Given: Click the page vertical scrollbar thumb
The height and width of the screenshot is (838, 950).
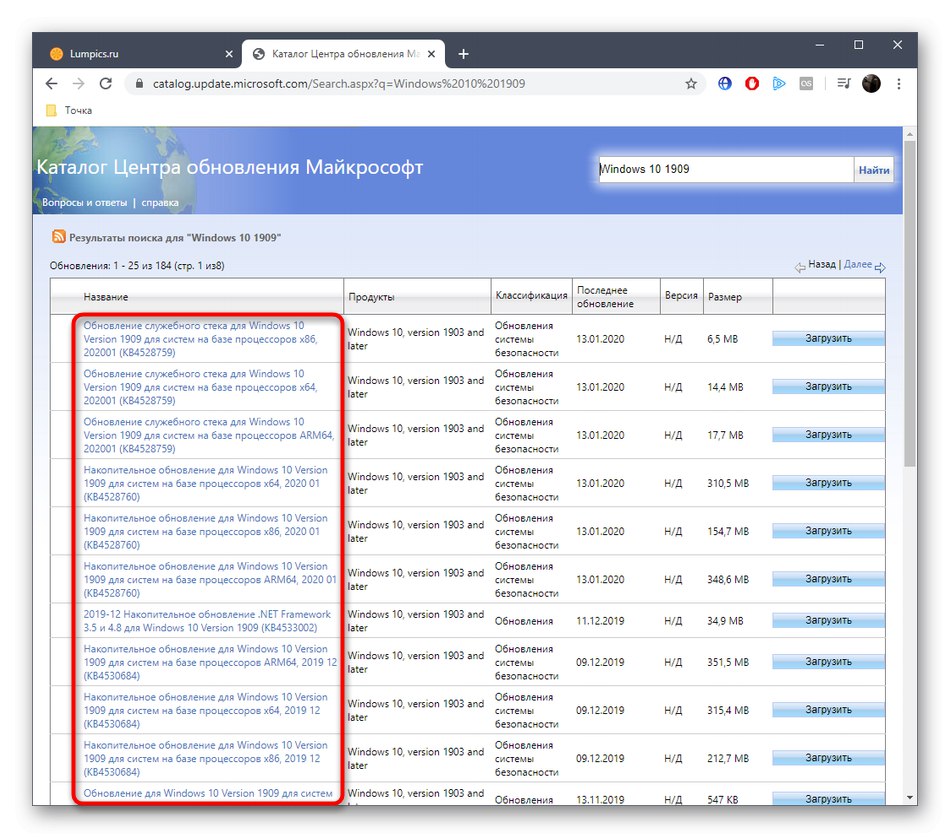Looking at the screenshot, I should (910, 303).
